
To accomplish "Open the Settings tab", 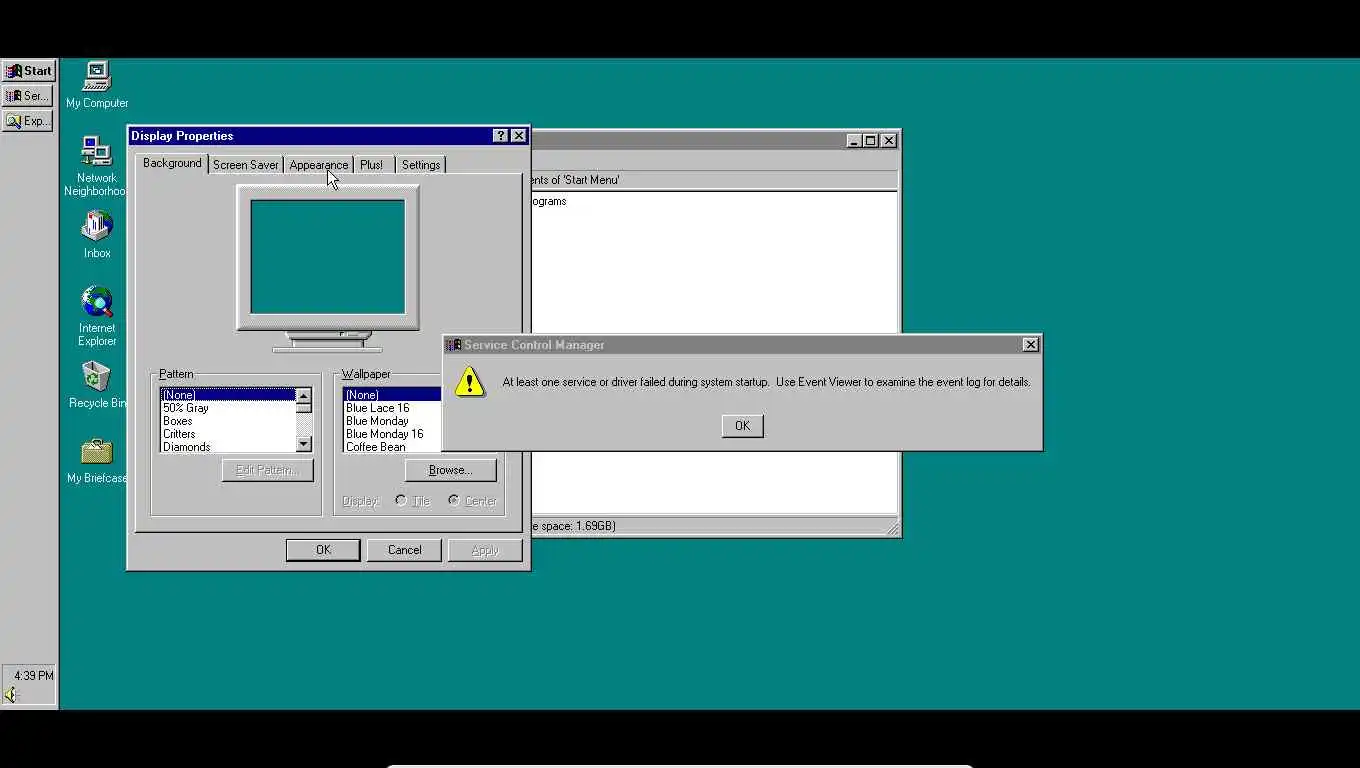I will 421,165.
